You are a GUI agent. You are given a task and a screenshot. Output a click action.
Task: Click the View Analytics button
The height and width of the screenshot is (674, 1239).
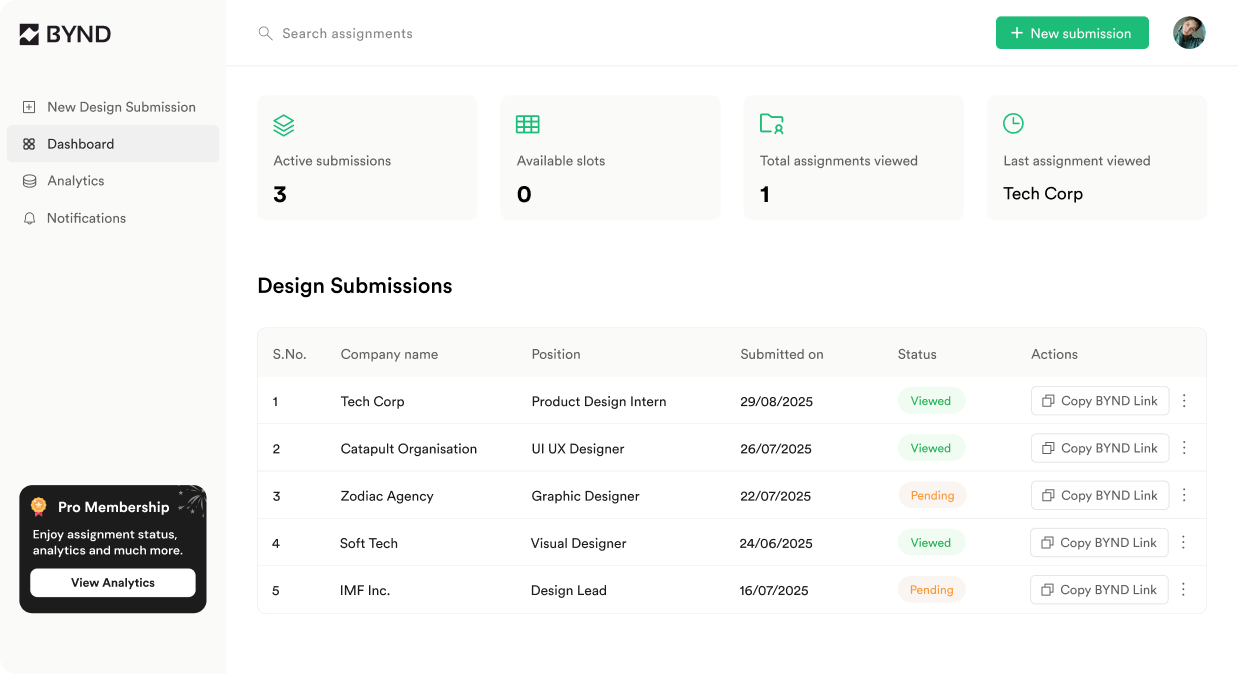tap(113, 583)
